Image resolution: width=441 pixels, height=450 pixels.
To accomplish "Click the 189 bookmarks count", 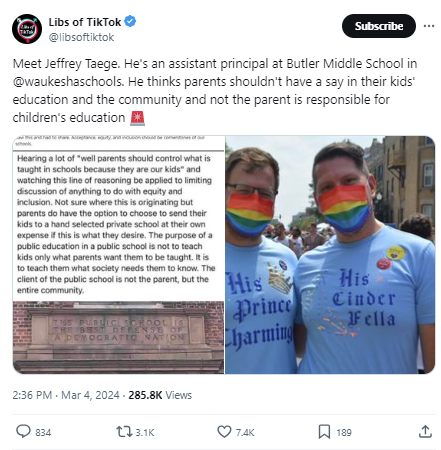I will coord(344,433).
